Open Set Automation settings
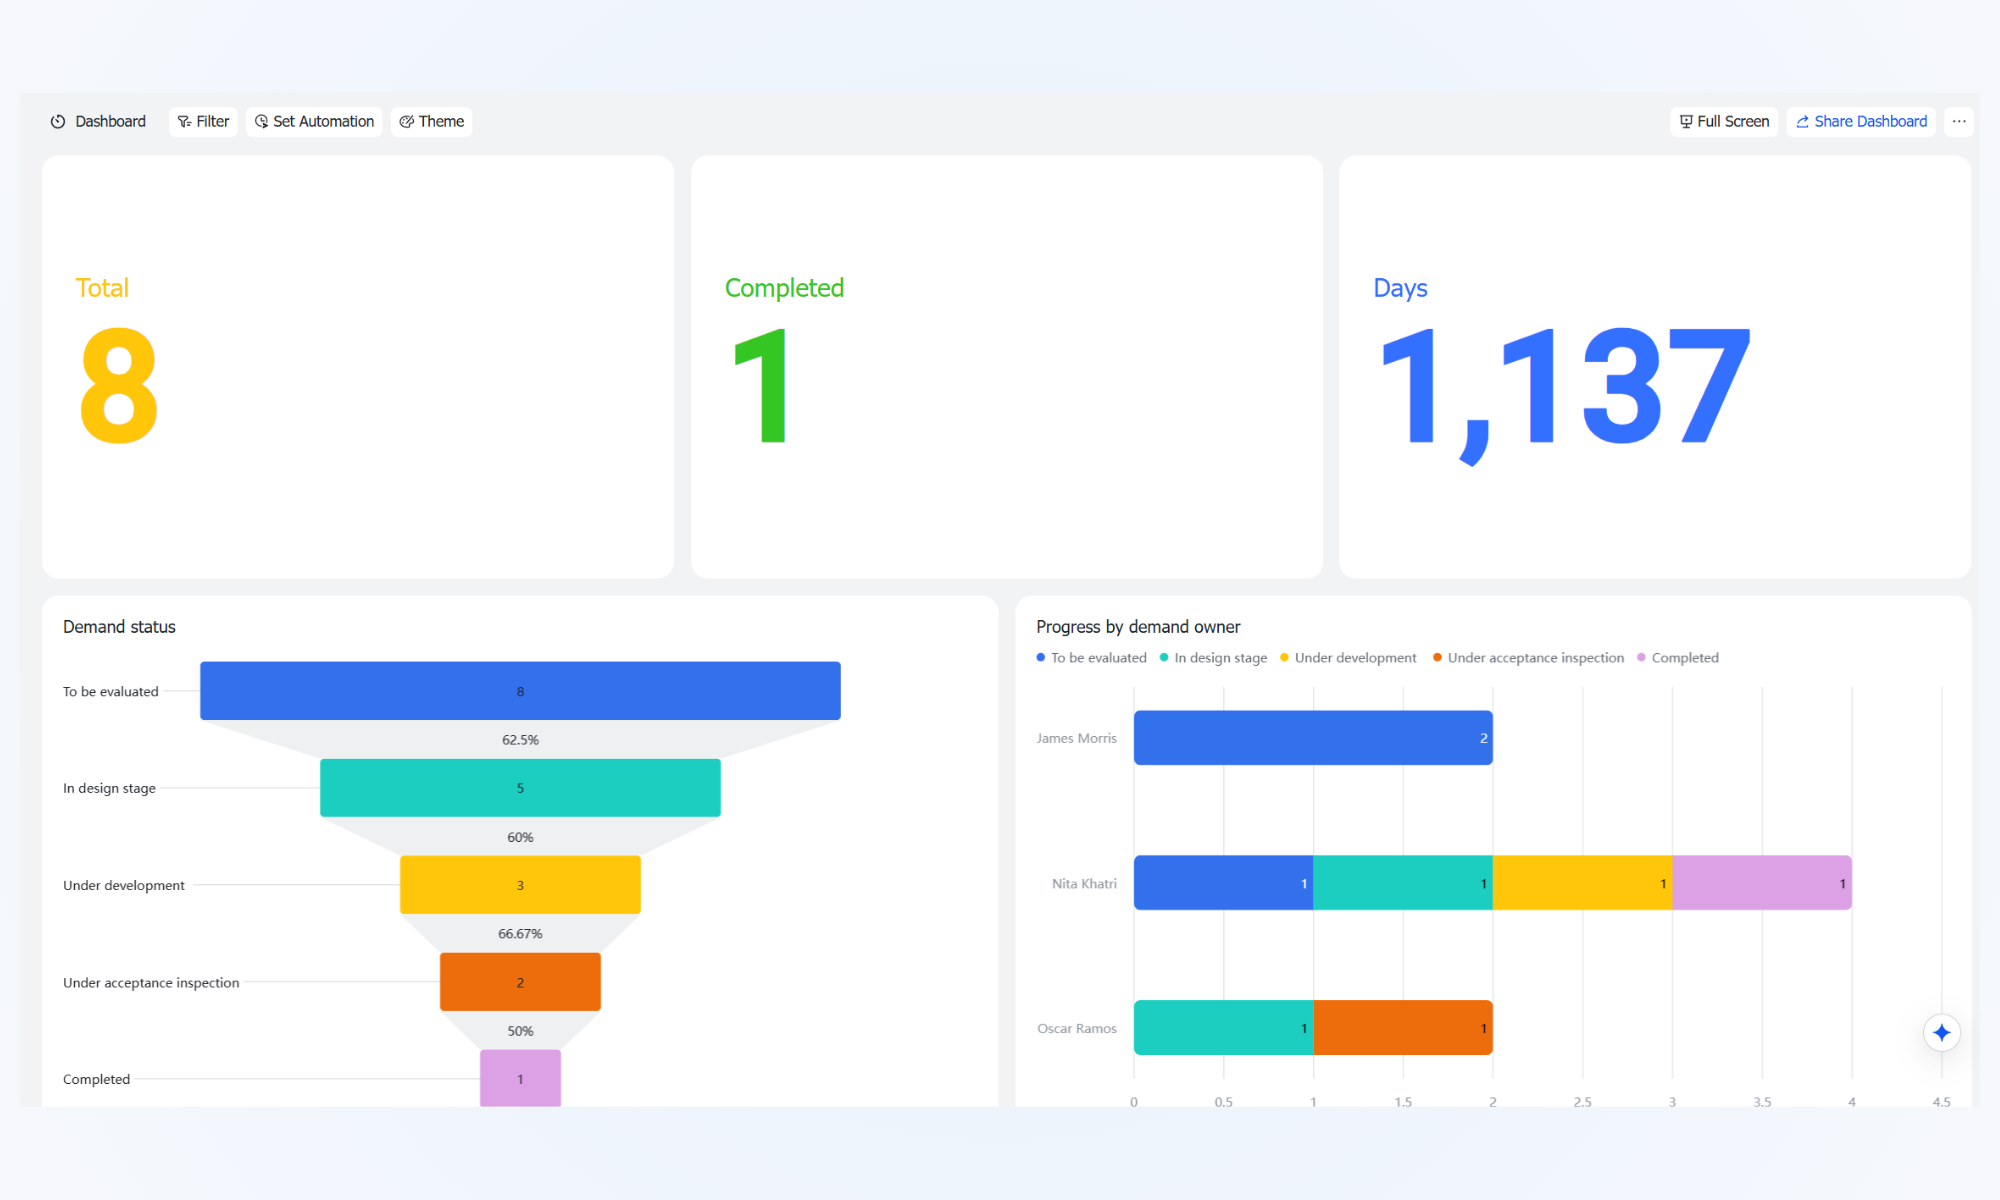 [314, 121]
